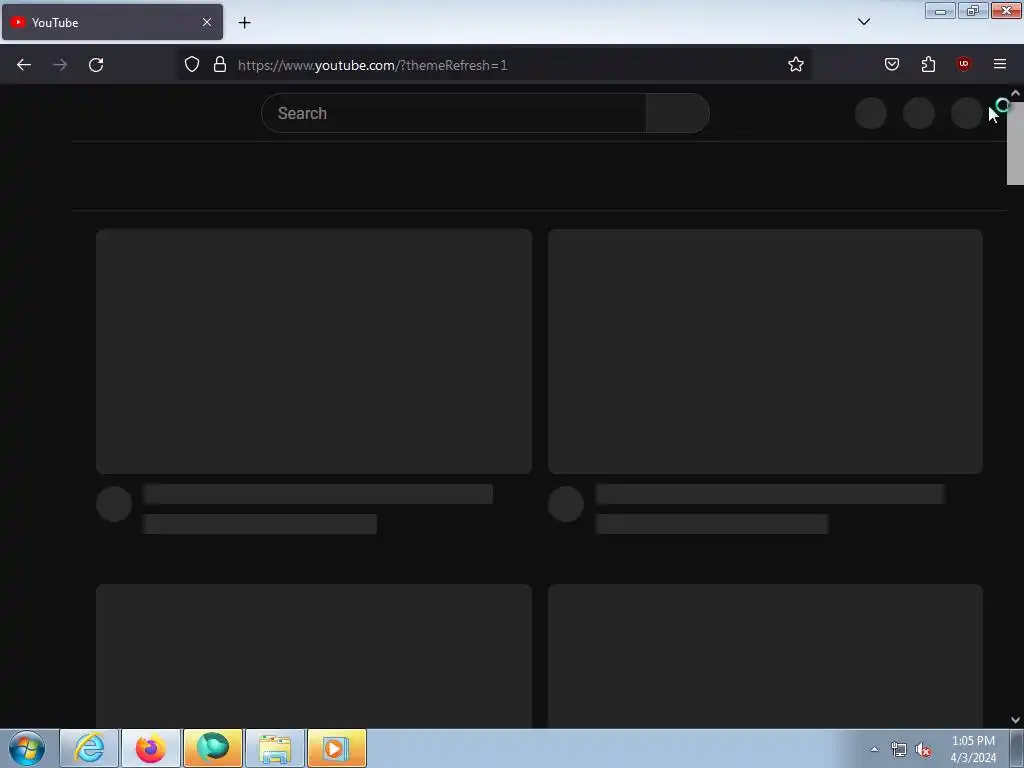Open the Firefox hamburger menu
Screen dimensions: 1024x768
click(999, 64)
